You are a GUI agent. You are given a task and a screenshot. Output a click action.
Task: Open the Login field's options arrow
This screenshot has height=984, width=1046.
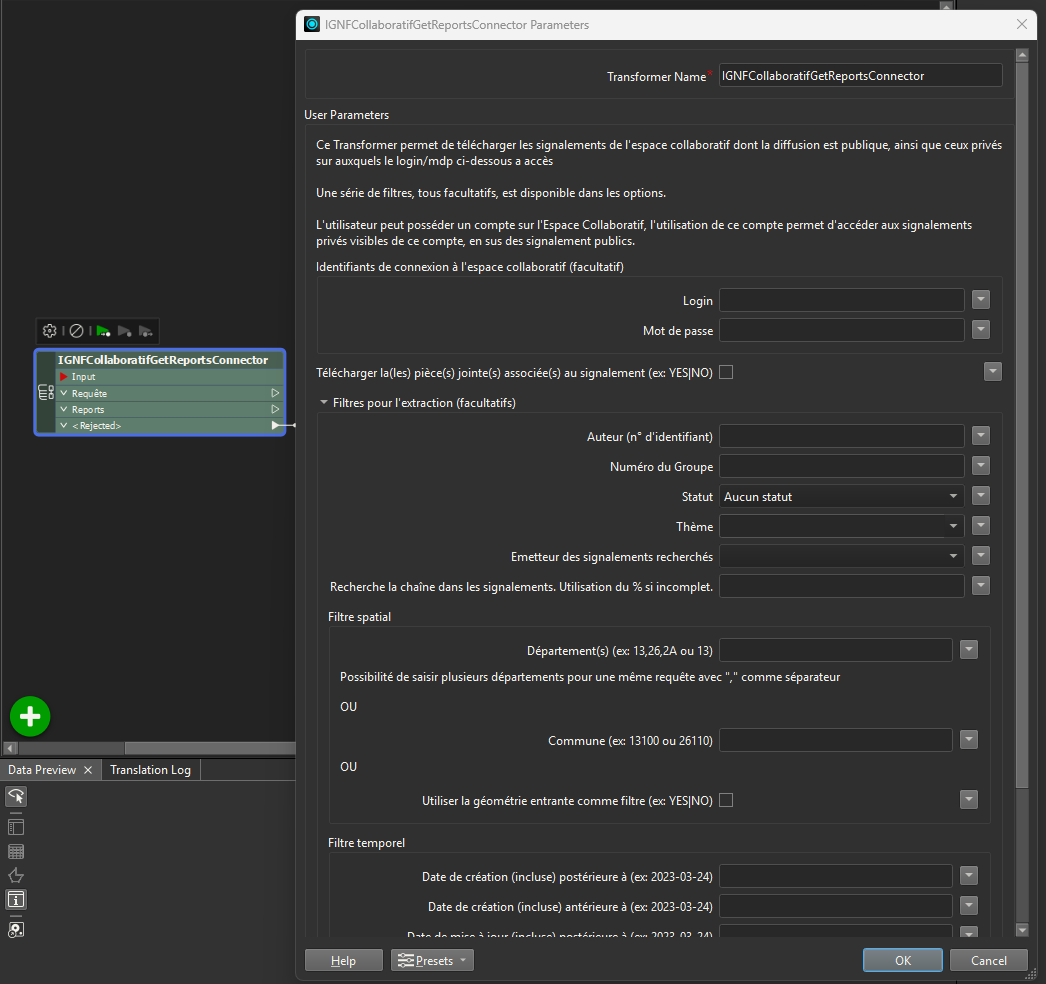click(981, 300)
